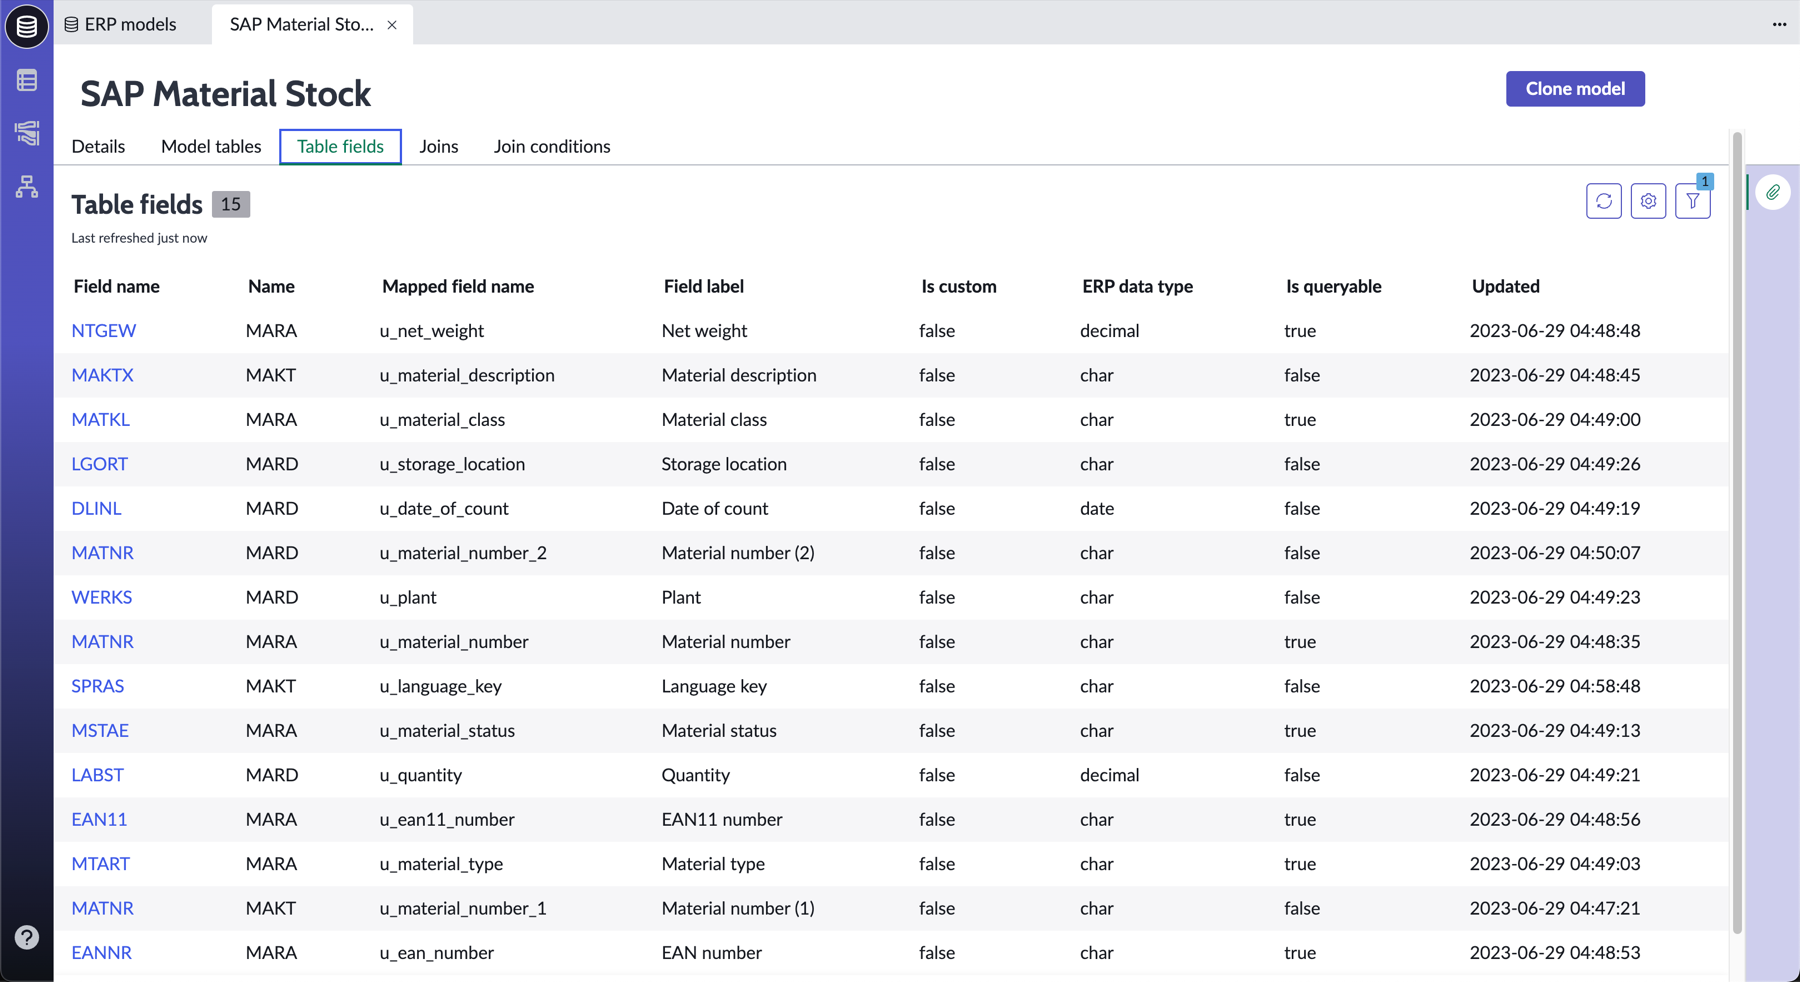Select the 'u_plant' mapped field cell

(x=408, y=597)
